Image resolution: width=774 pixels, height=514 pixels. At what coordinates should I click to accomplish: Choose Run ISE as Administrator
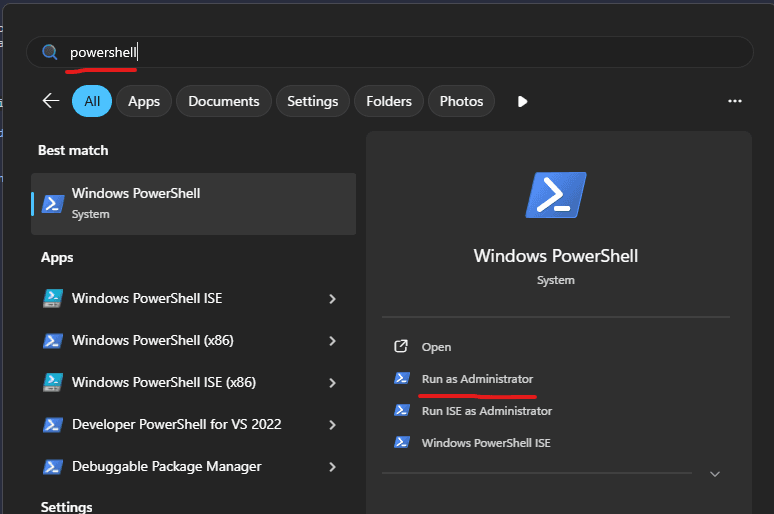coord(487,411)
